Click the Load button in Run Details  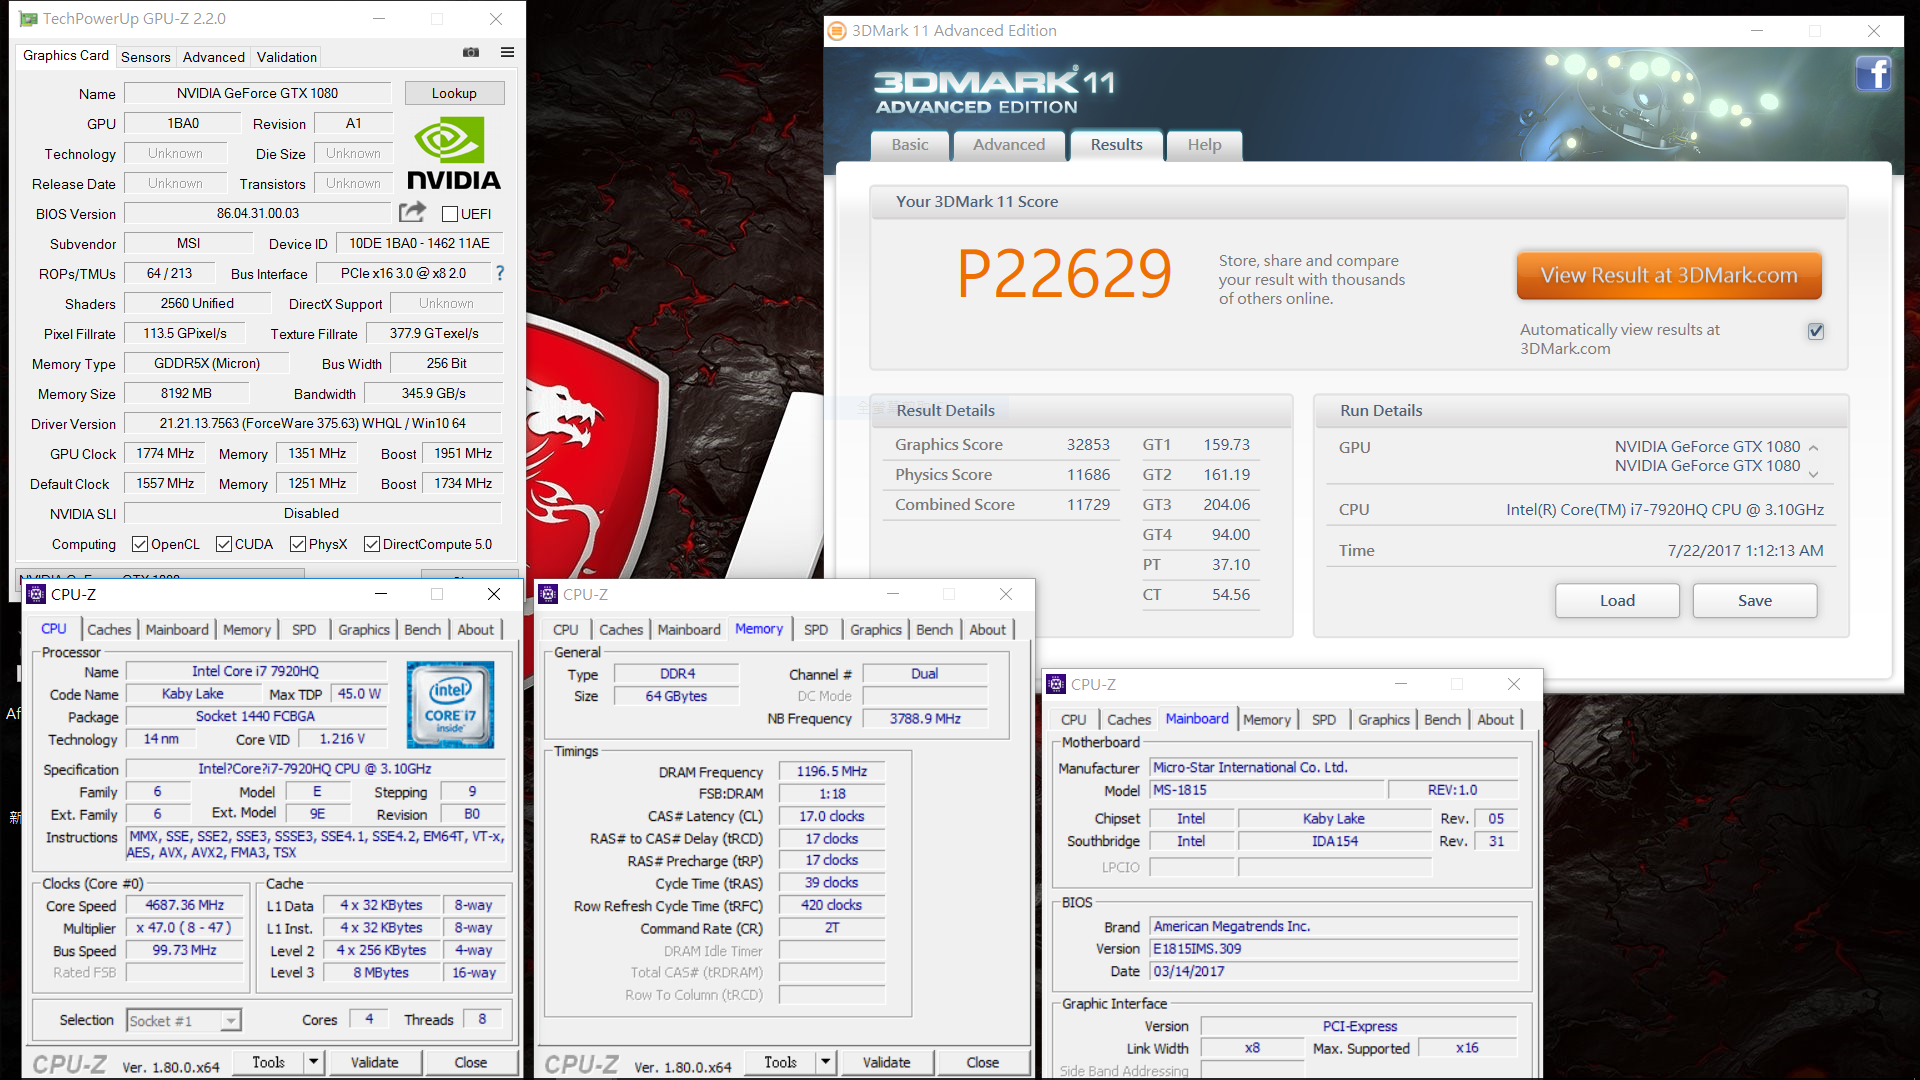point(1617,600)
